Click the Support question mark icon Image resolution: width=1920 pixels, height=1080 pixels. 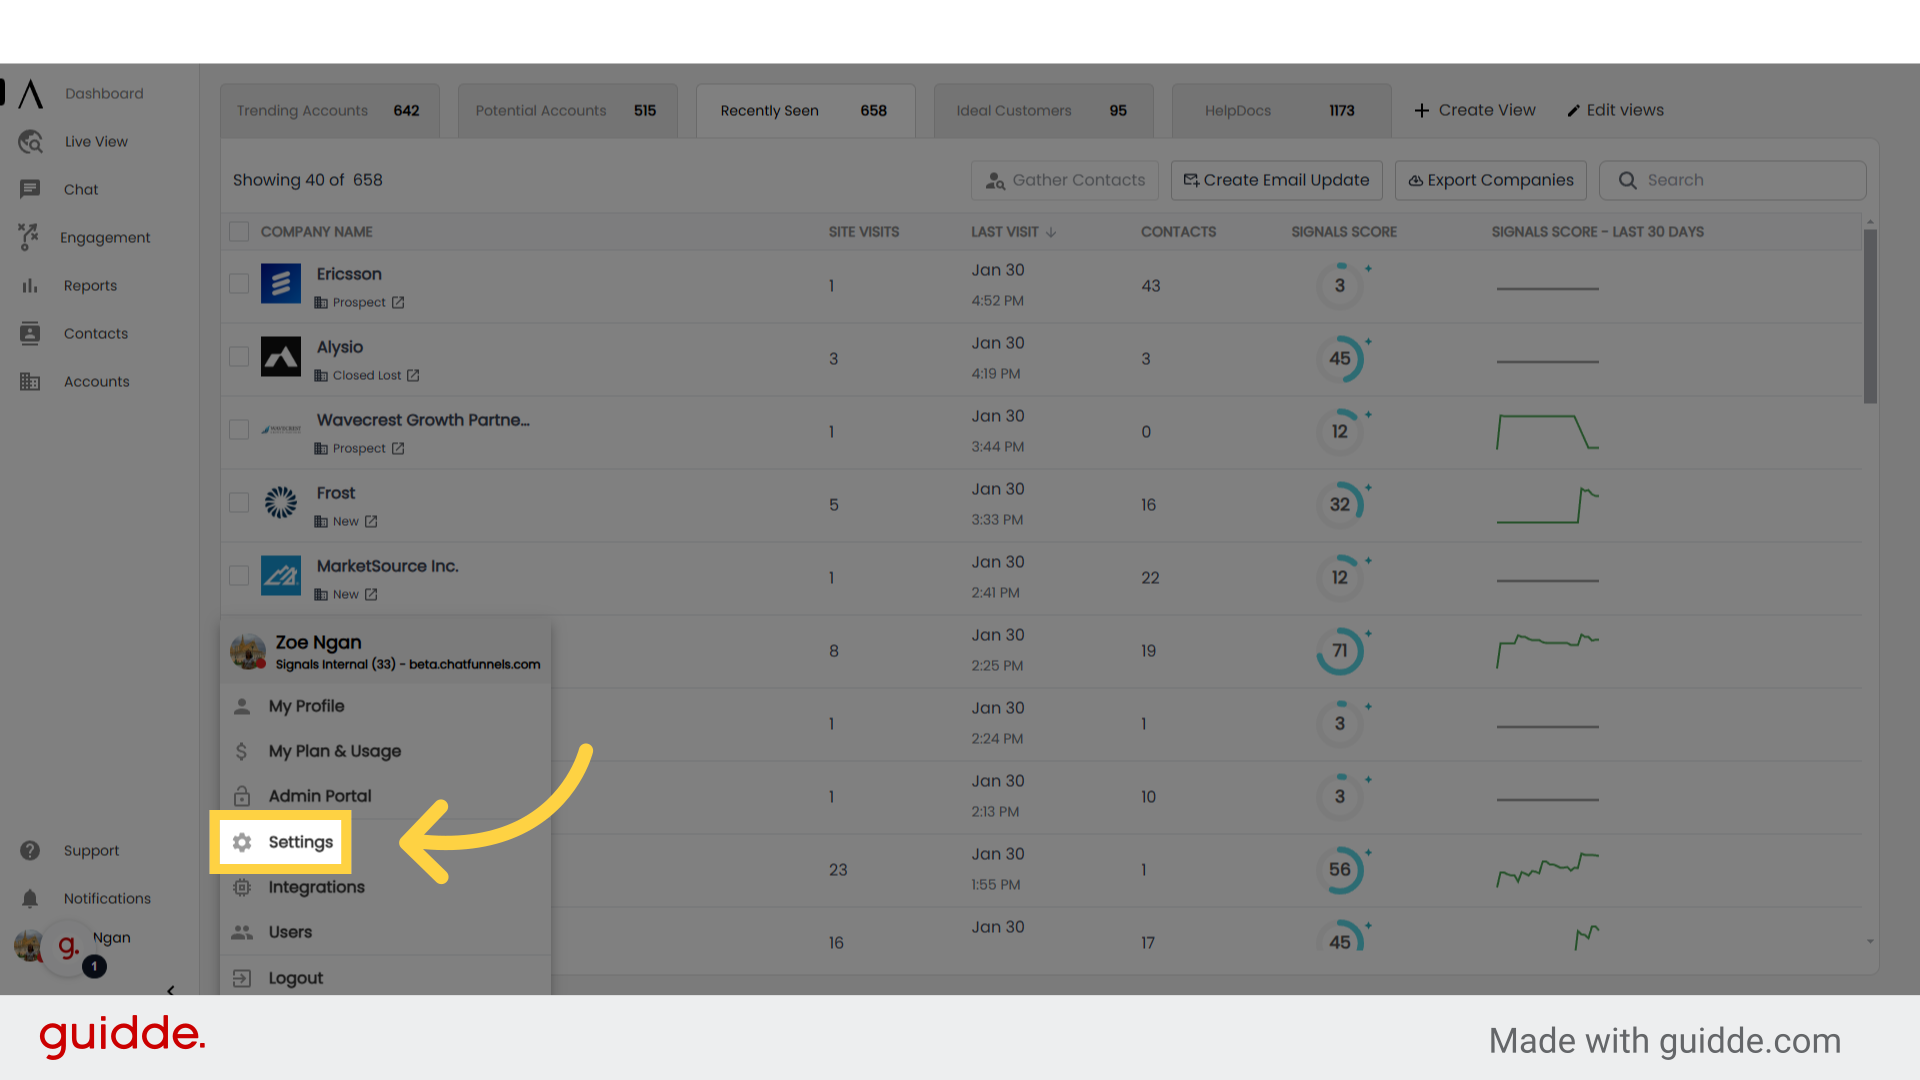coord(30,851)
